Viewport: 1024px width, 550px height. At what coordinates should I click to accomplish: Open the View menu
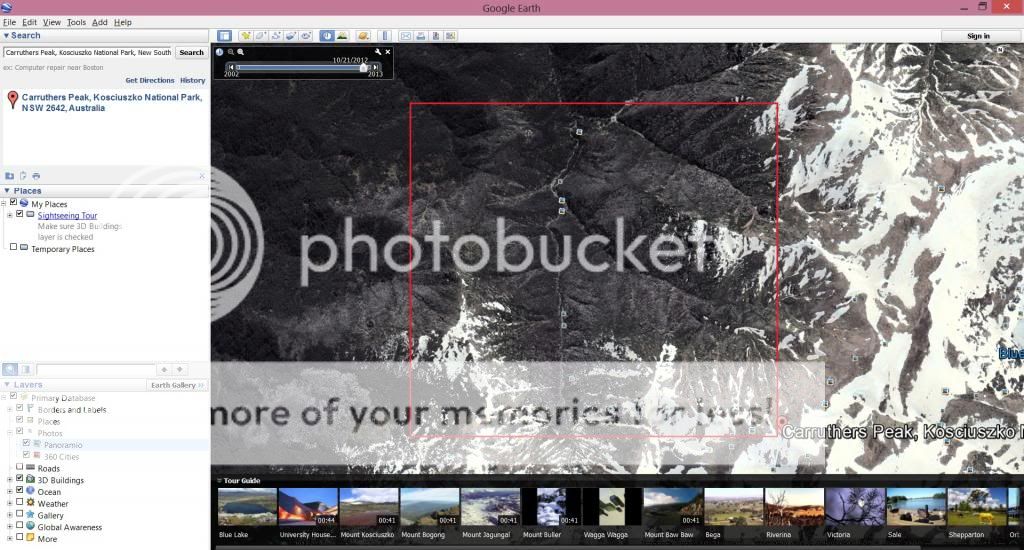point(52,22)
